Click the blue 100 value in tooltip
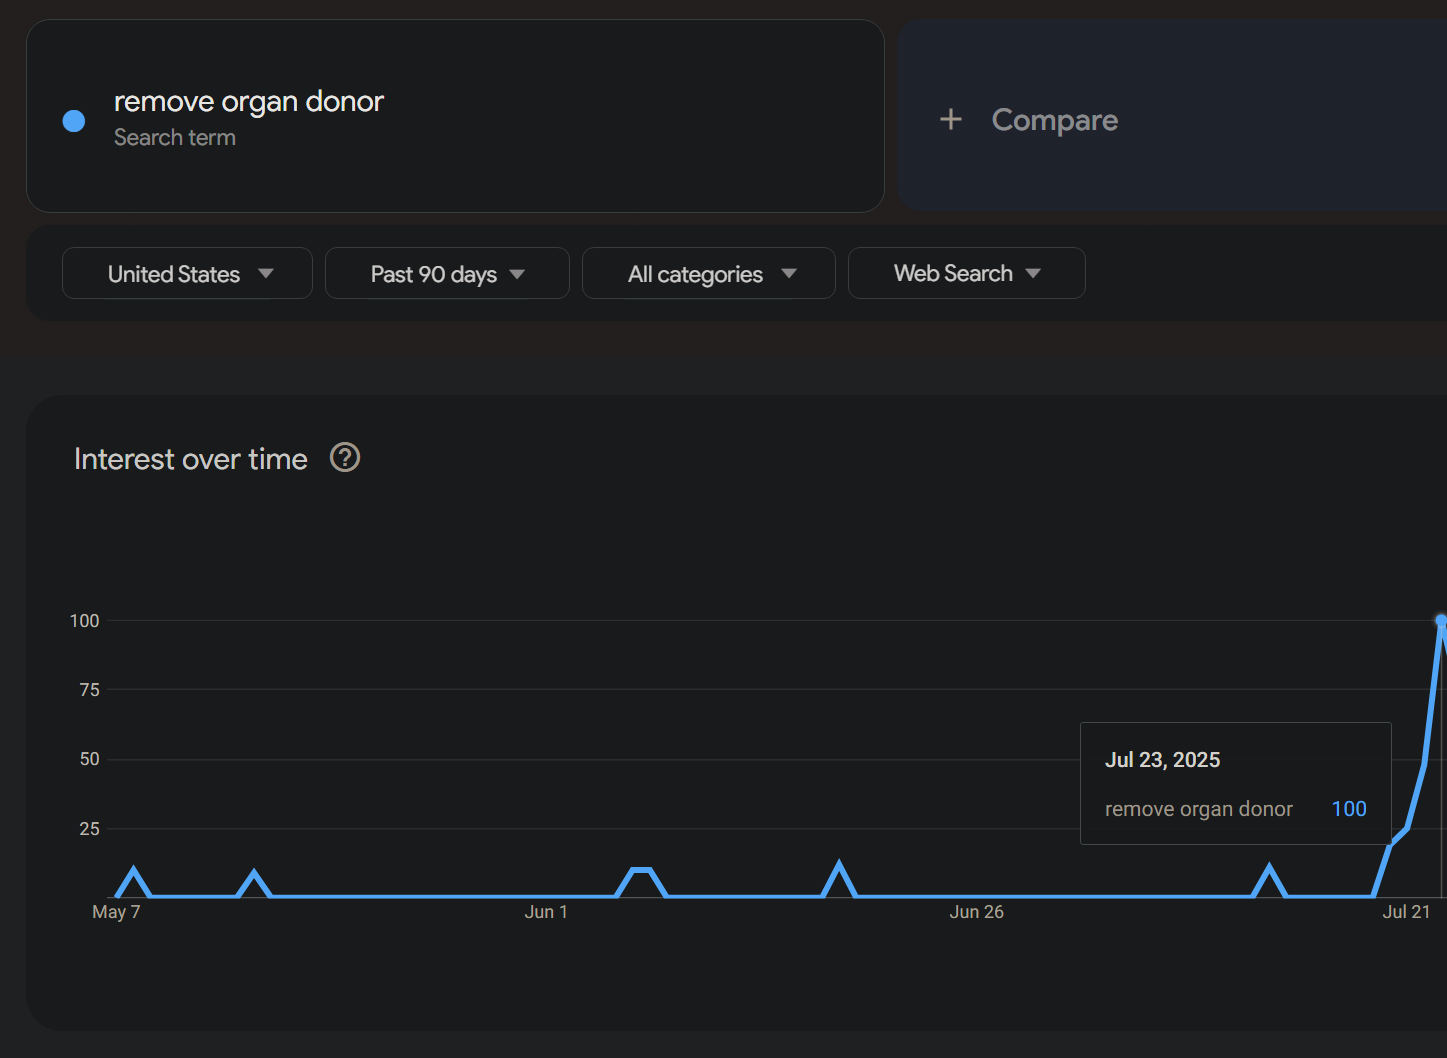This screenshot has height=1058, width=1447. pos(1349,809)
